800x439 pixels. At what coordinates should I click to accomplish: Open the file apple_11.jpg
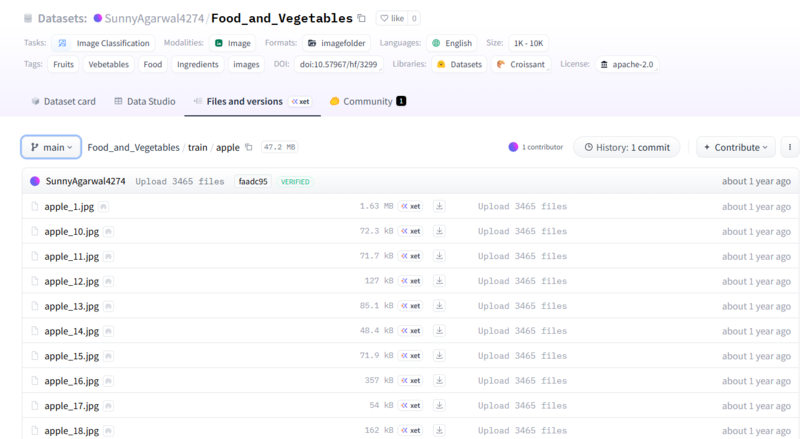click(71, 257)
